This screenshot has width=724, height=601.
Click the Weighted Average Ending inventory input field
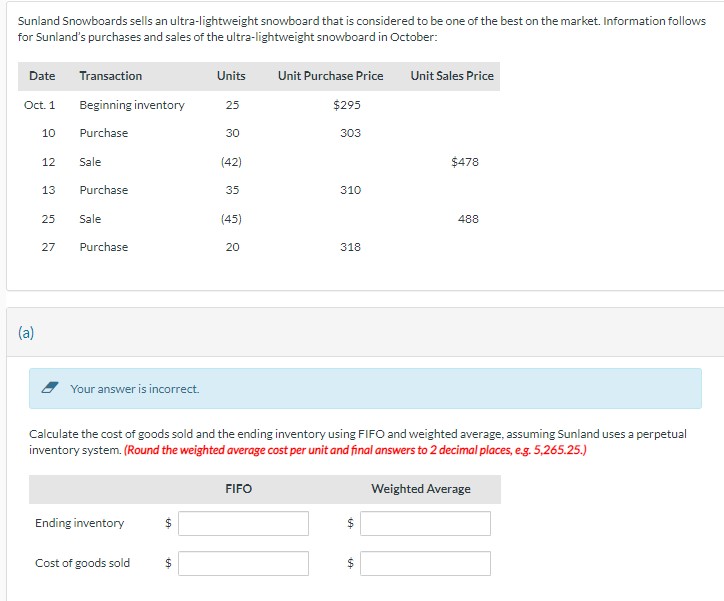coord(425,523)
